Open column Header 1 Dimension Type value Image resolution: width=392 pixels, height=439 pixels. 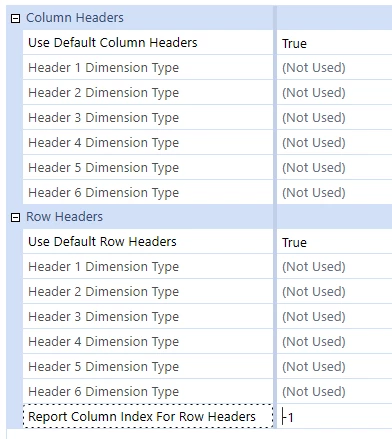(334, 67)
